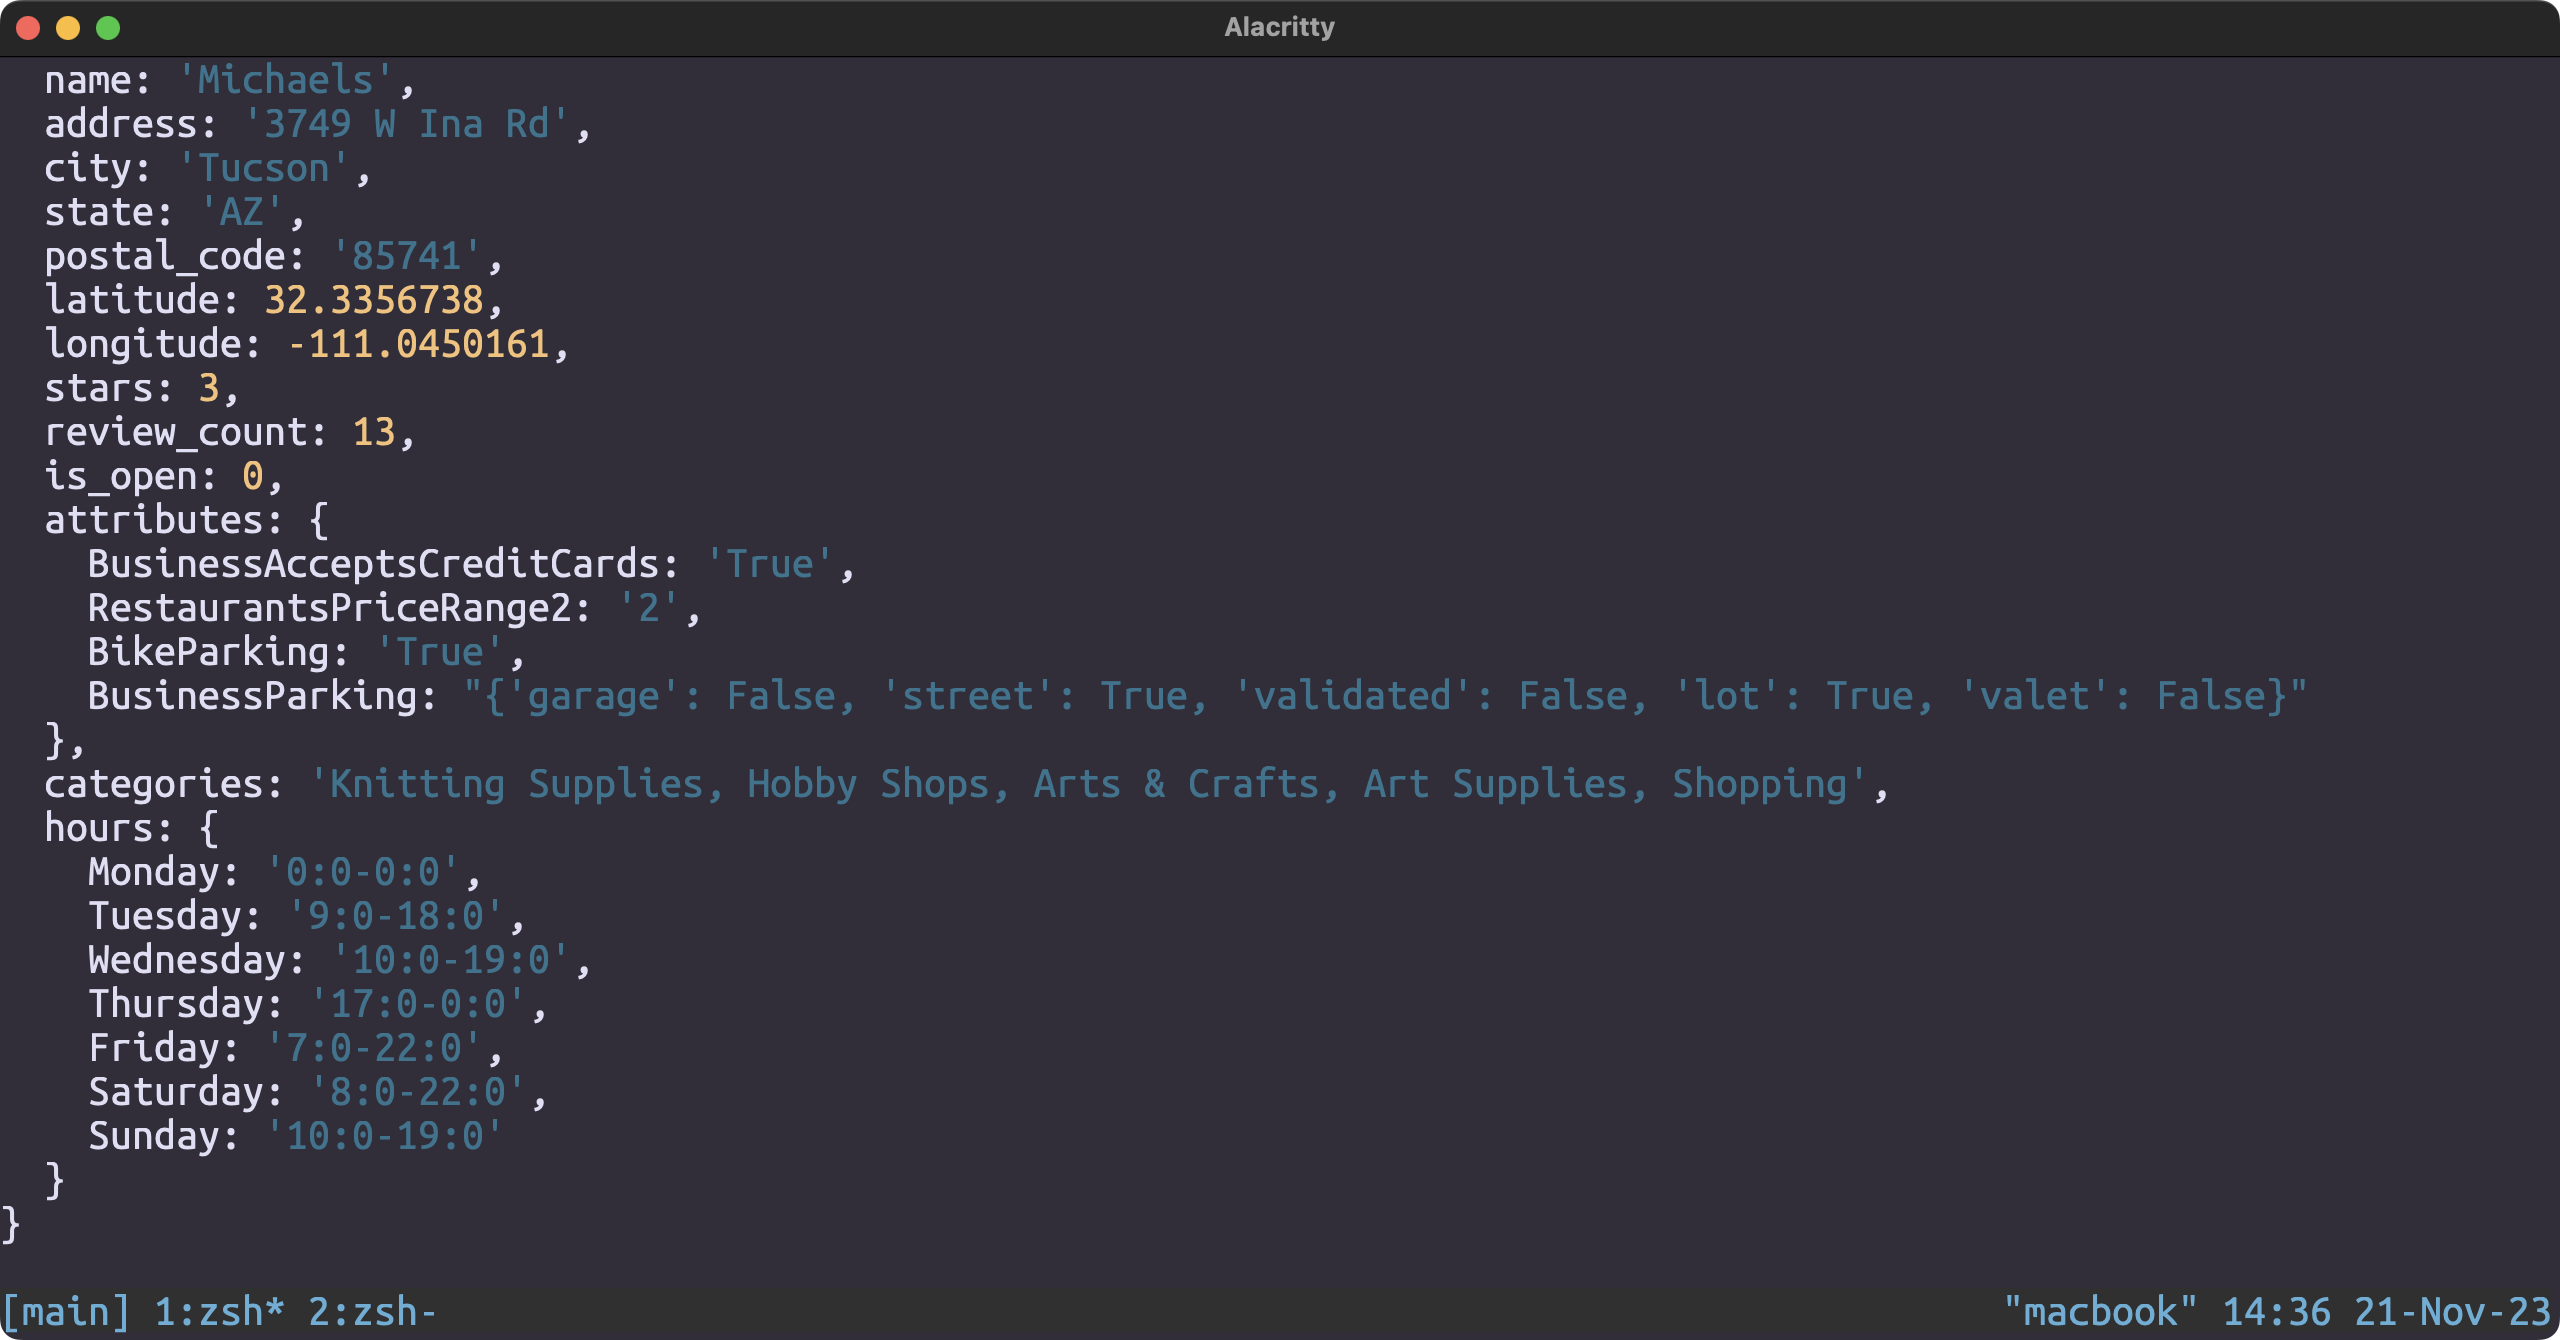Click the red close window button

pyautogui.click(x=28, y=28)
